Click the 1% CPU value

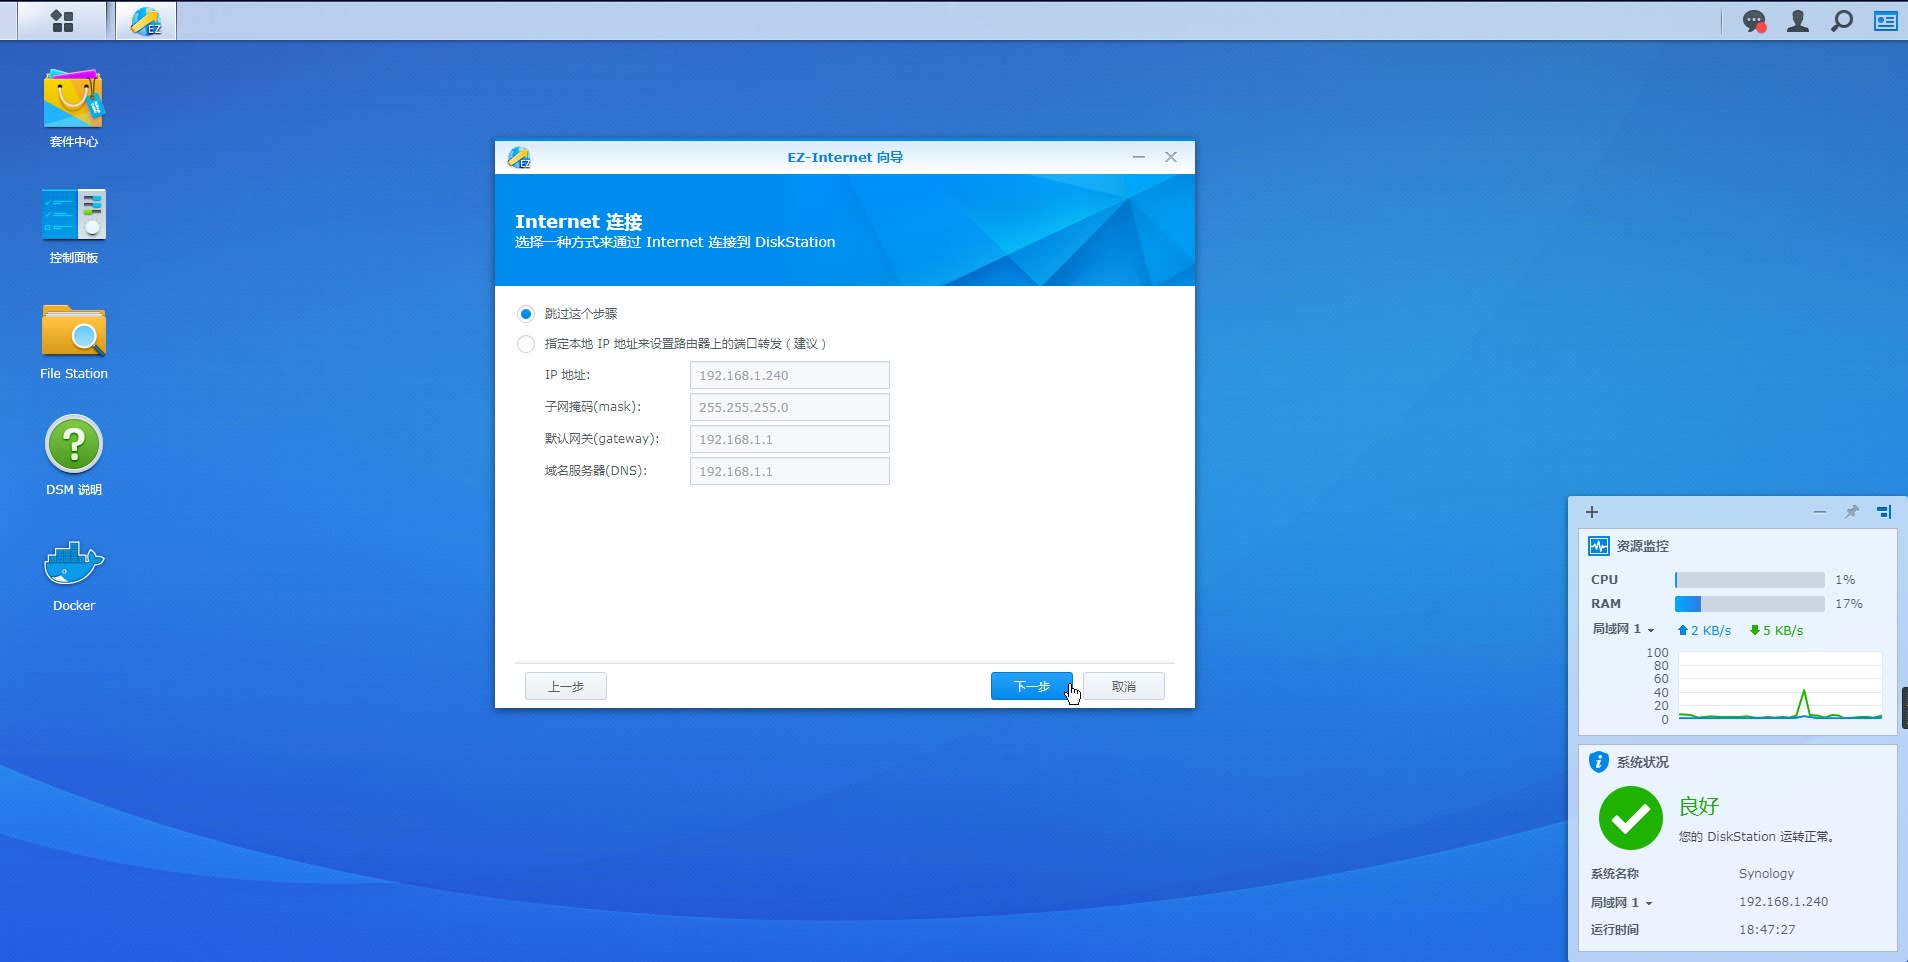pyautogui.click(x=1845, y=580)
